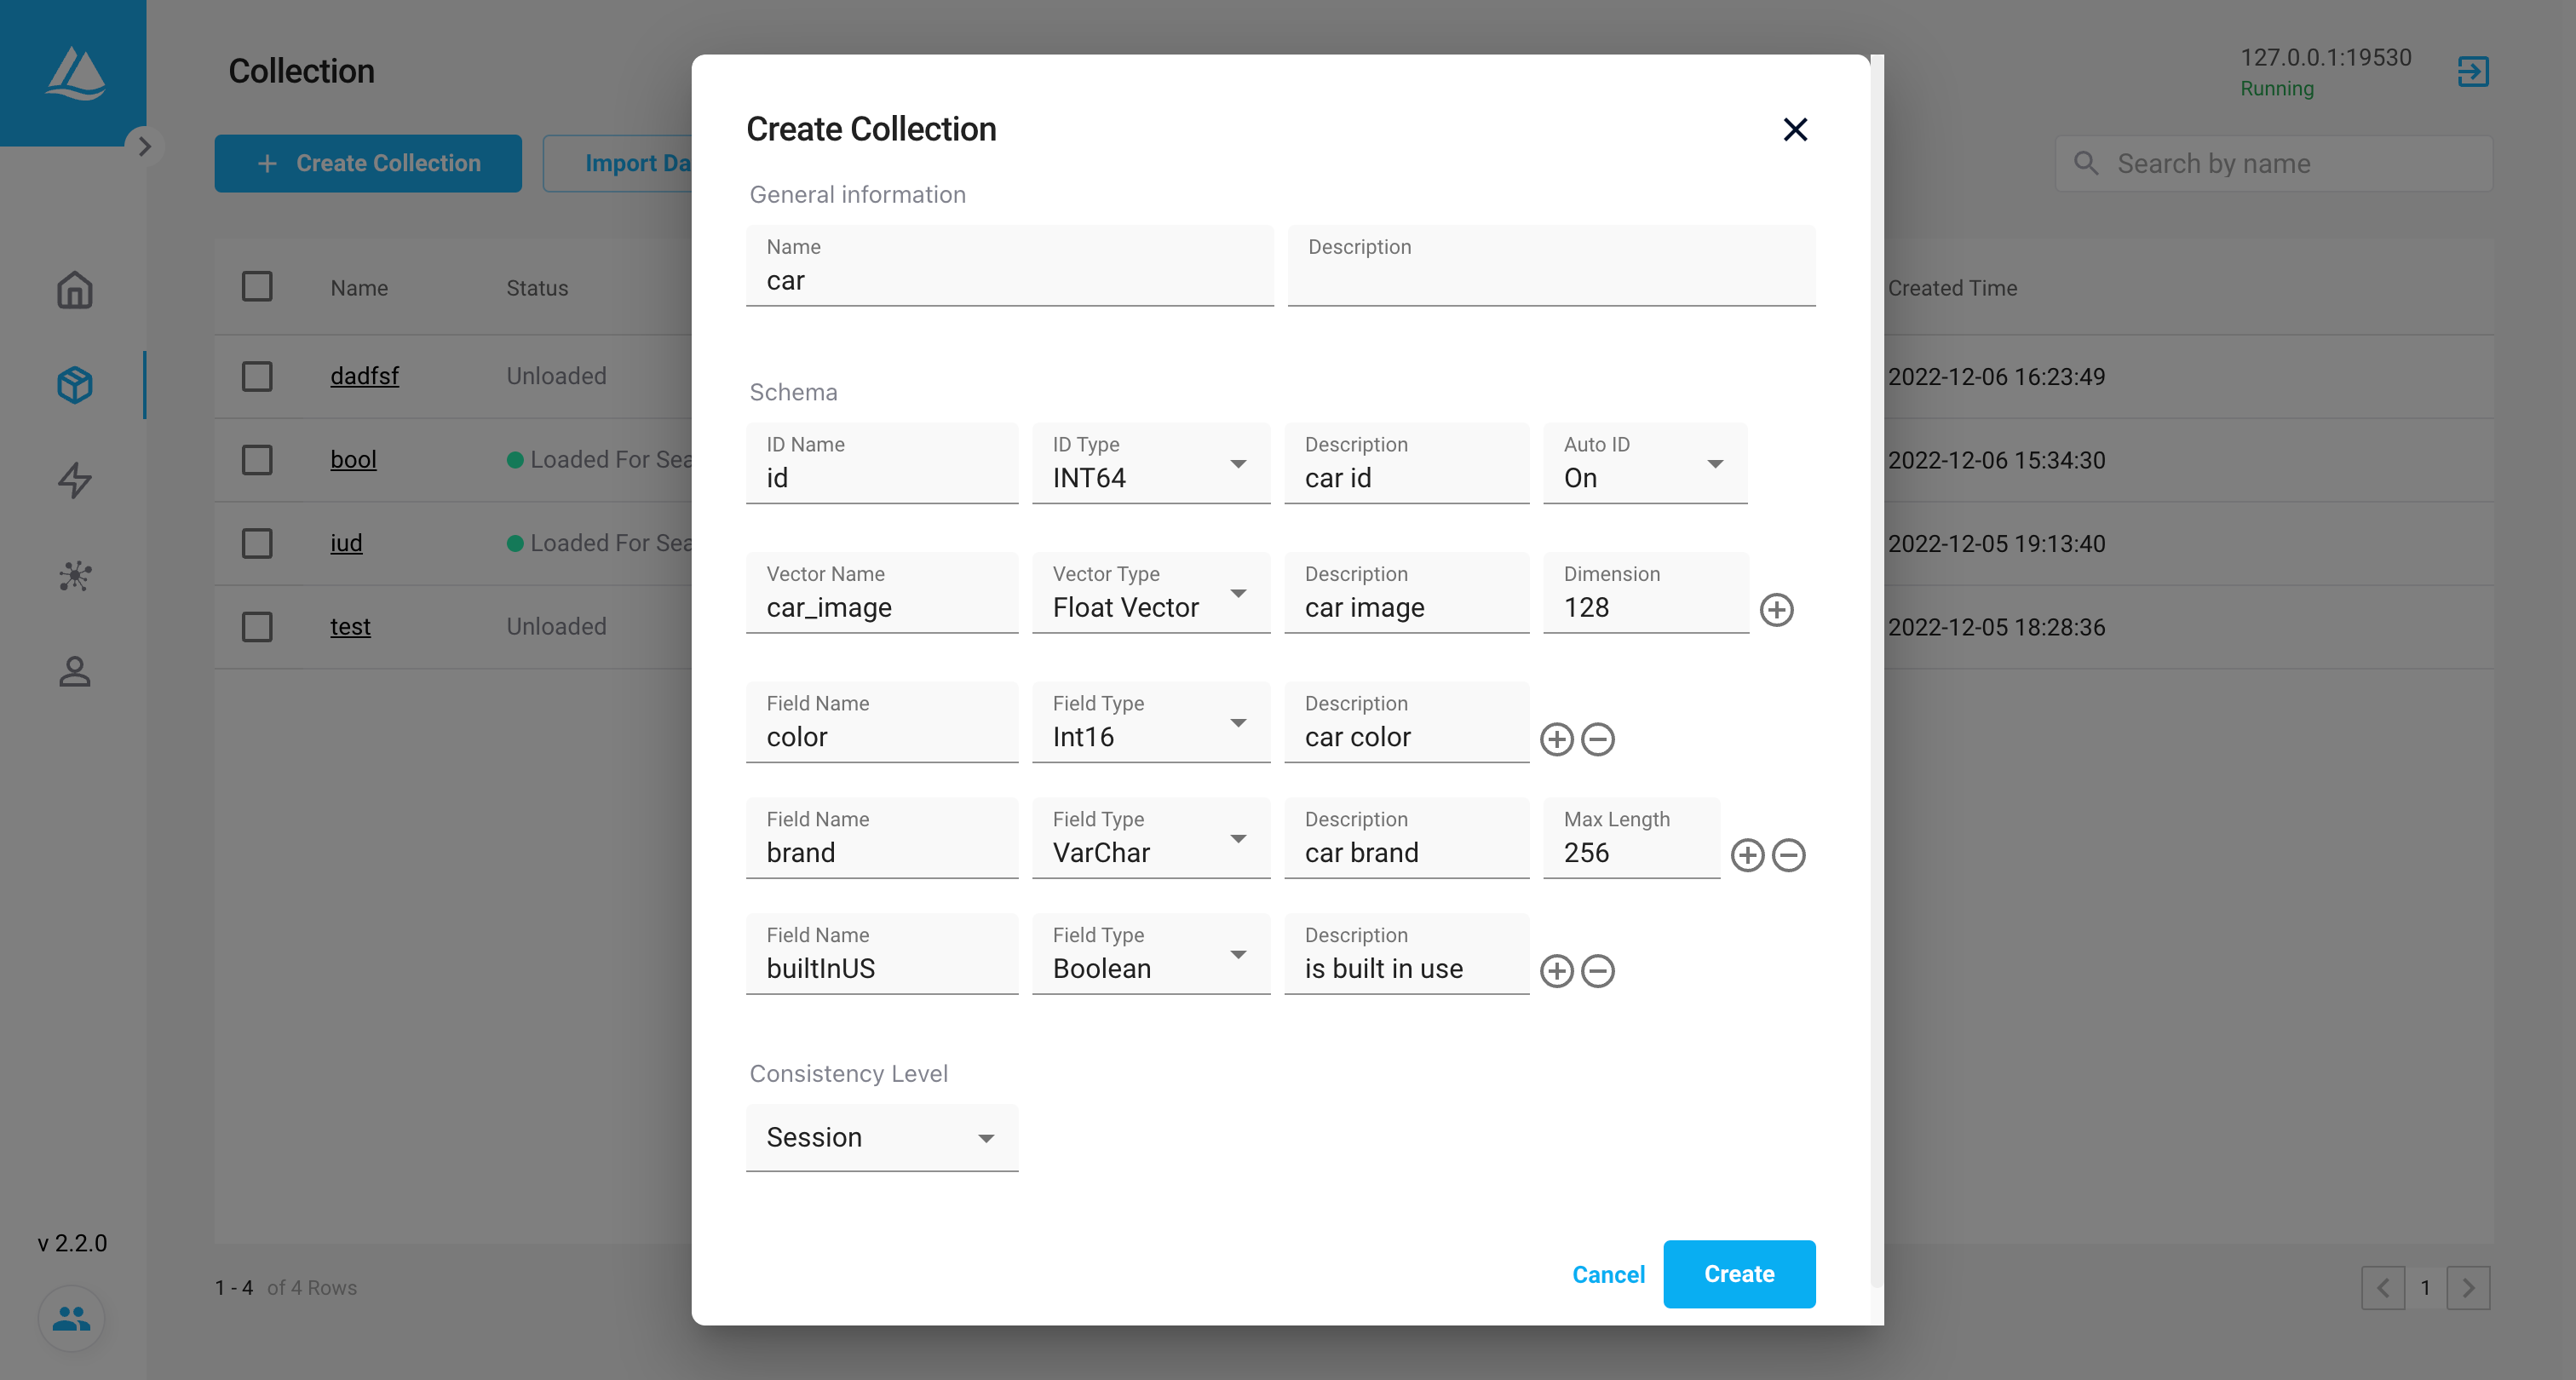The width and height of the screenshot is (2576, 1380).
Task: Remove the builtInUS field row
Action: 1598,971
